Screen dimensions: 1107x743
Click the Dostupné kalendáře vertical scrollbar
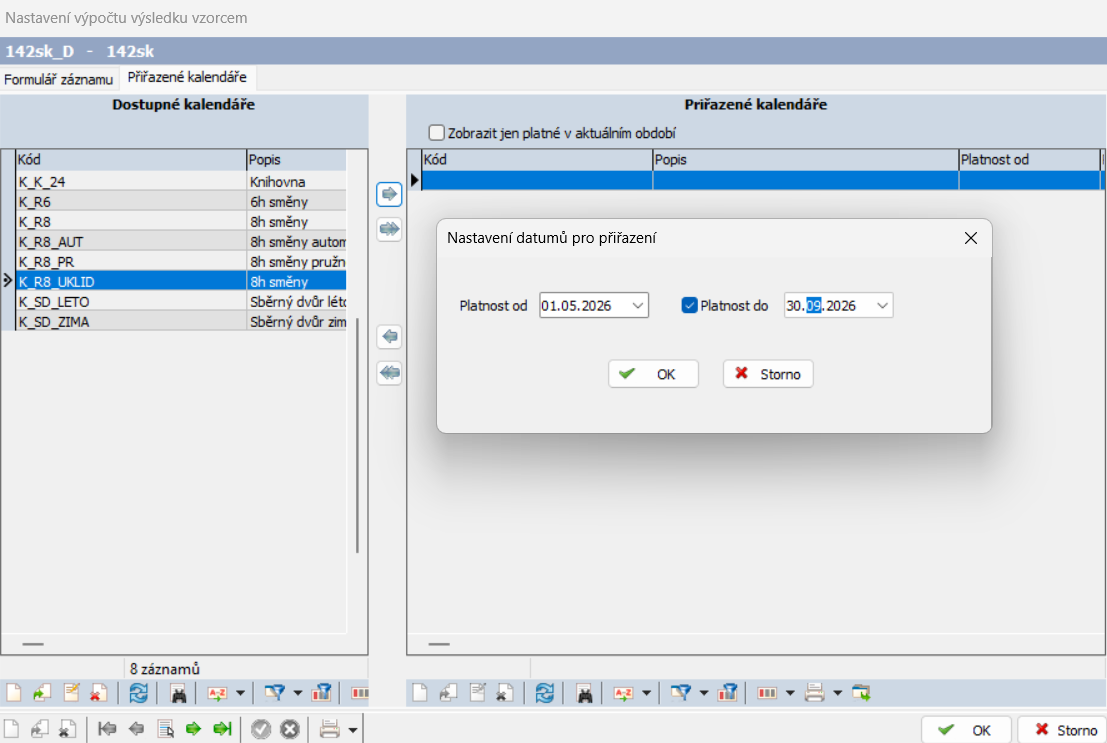(357, 435)
